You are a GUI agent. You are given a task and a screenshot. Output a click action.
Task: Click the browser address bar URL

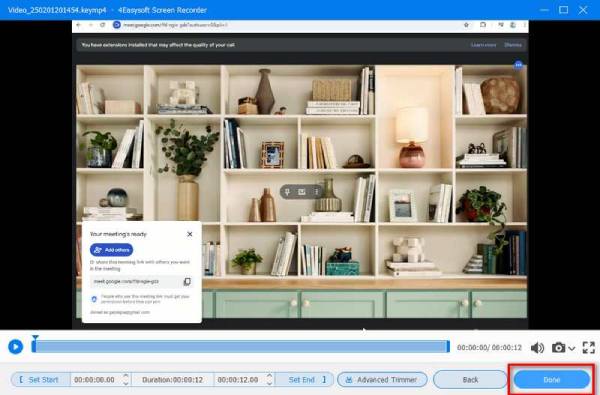pos(175,25)
